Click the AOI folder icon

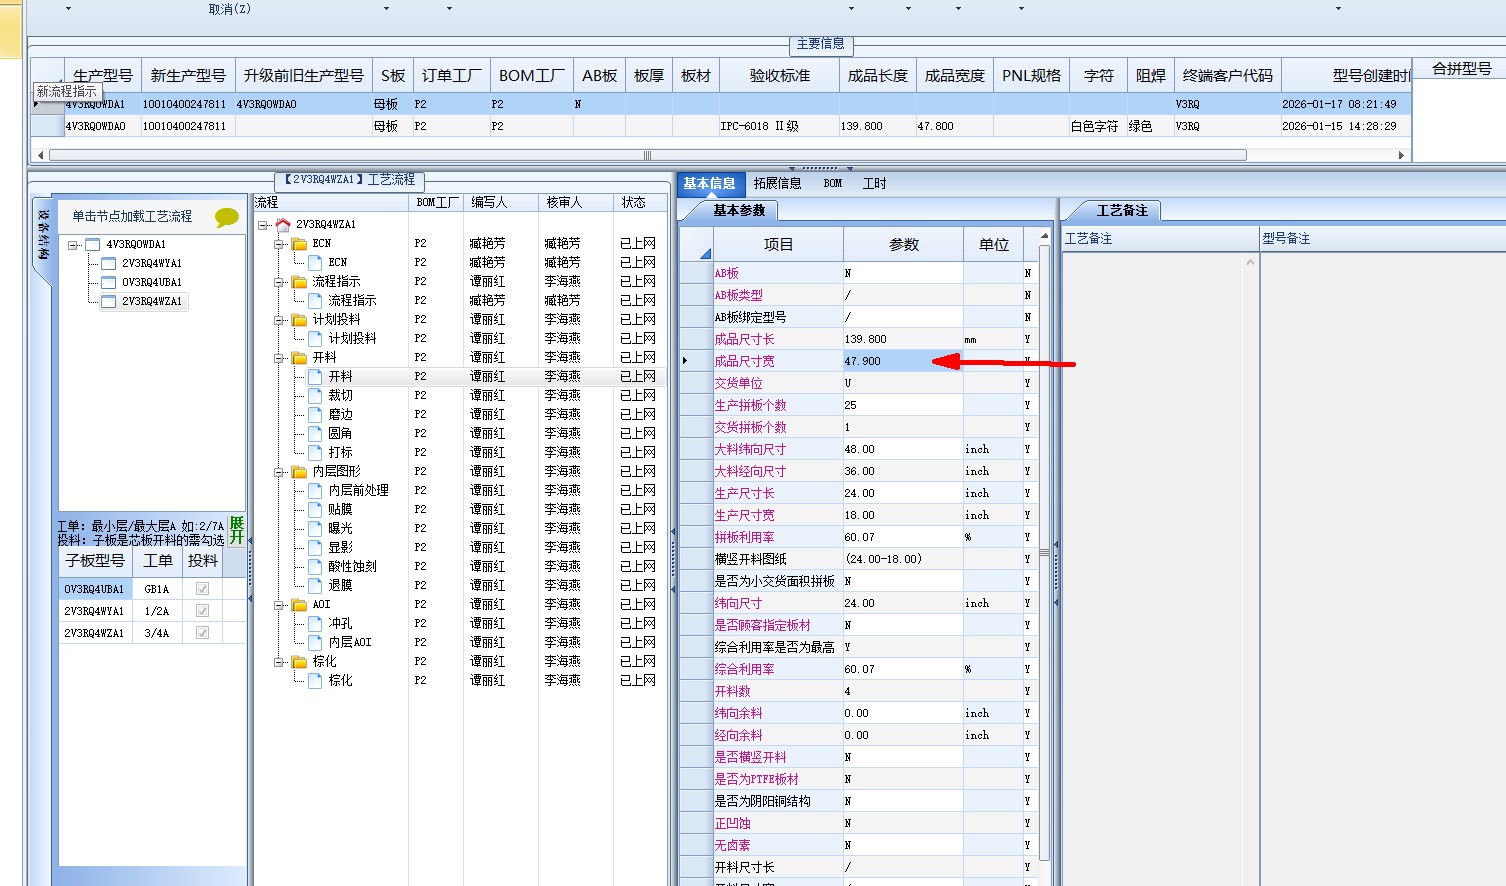pyautogui.click(x=299, y=605)
